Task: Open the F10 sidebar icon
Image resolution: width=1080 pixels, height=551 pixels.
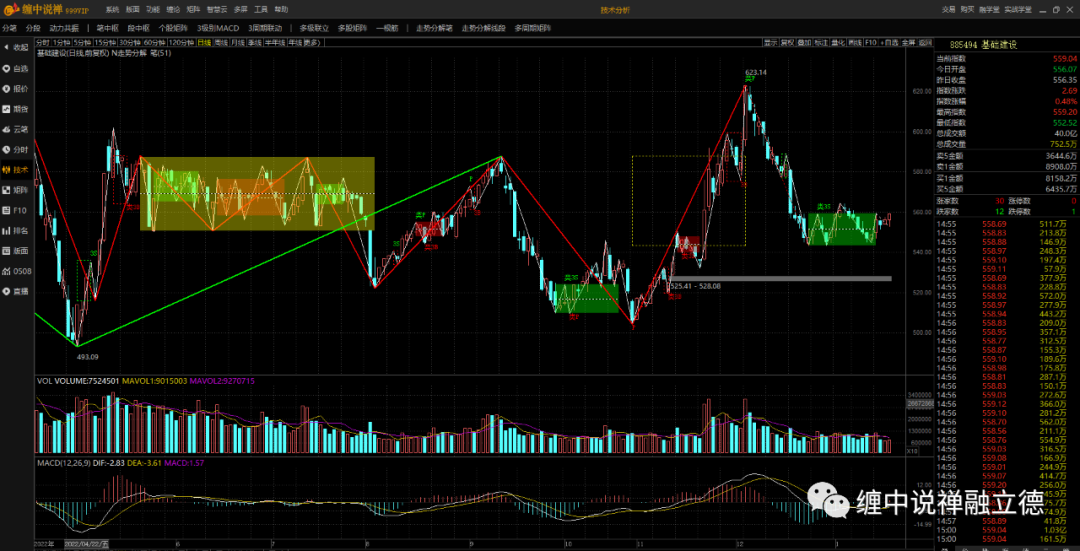Action: [x=16, y=210]
